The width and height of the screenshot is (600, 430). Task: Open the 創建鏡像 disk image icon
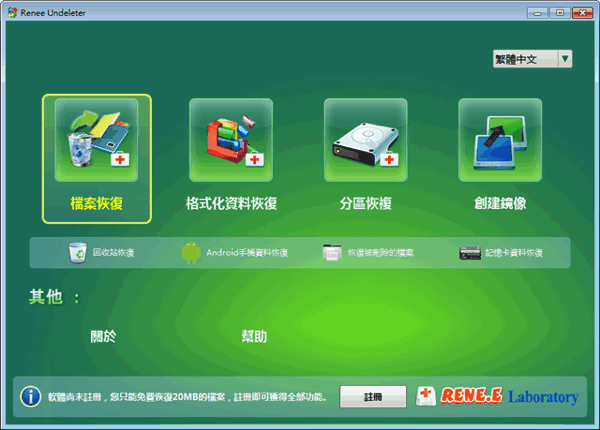pyautogui.click(x=500, y=140)
